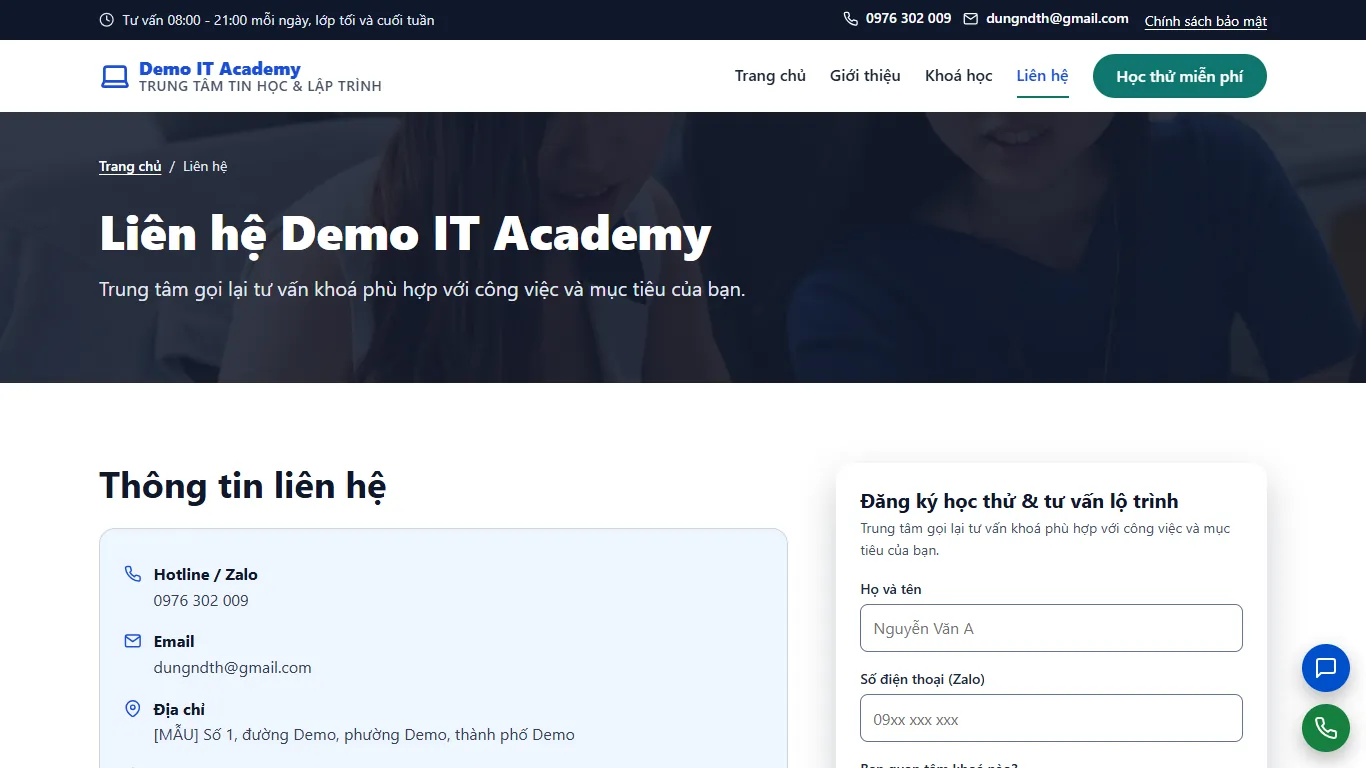
Task: Click the Tư vấn 08:00 - 21:00 hours text
Action: pyautogui.click(x=278, y=20)
